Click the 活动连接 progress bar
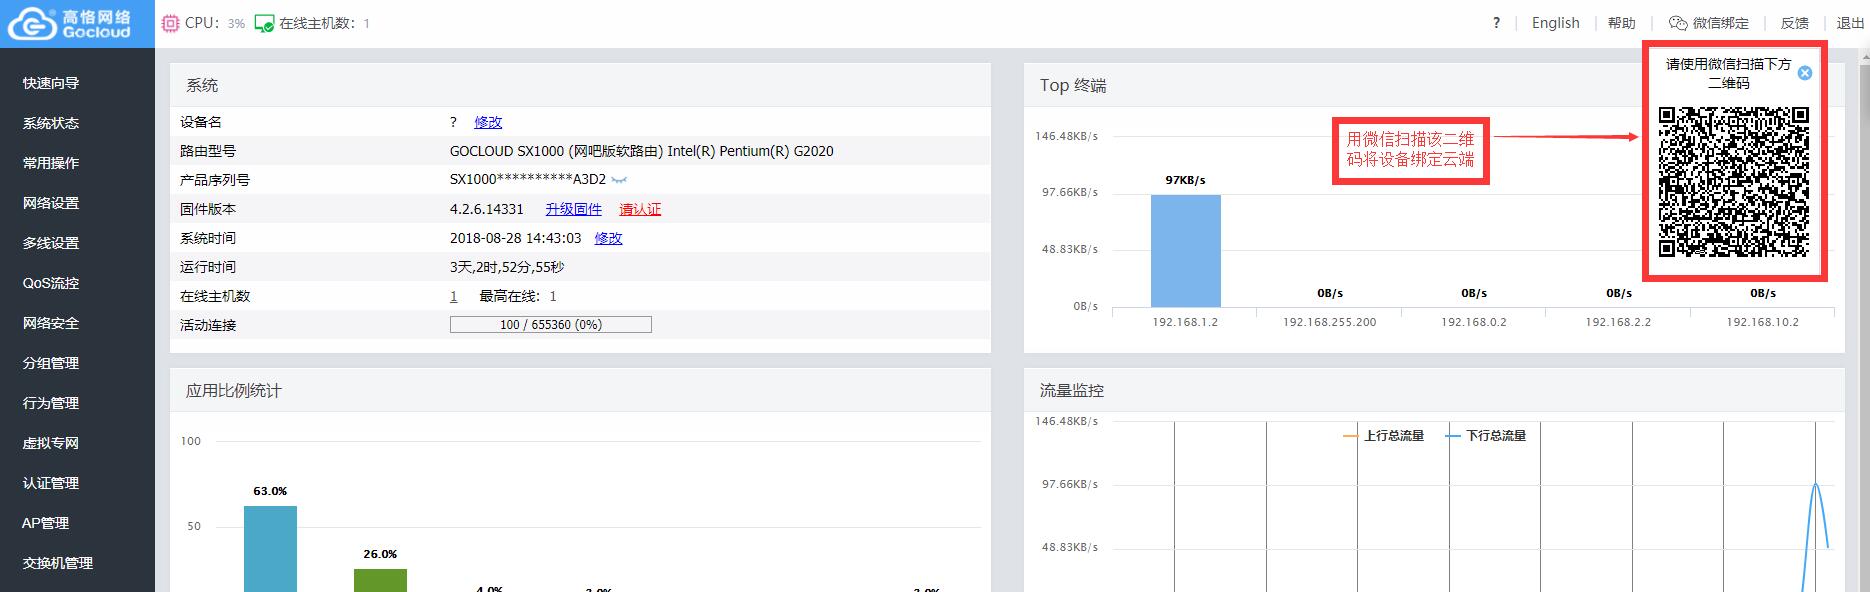 (x=551, y=324)
